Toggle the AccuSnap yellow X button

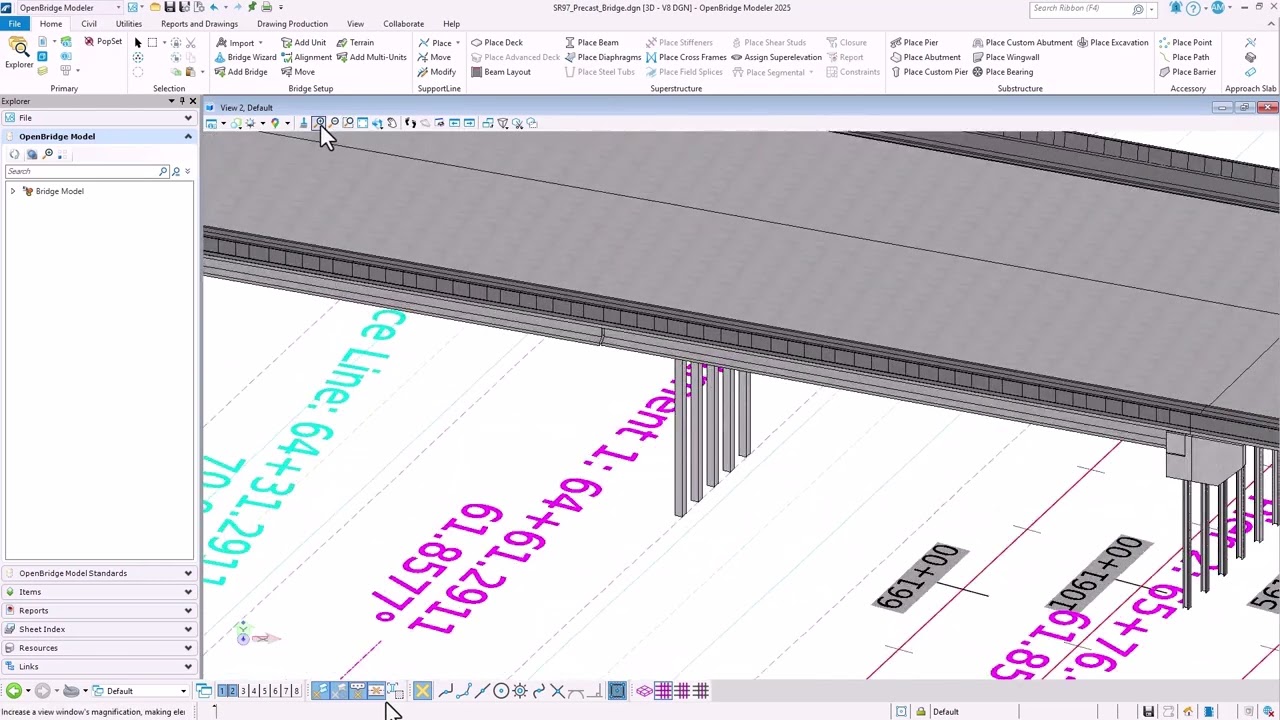[422, 691]
